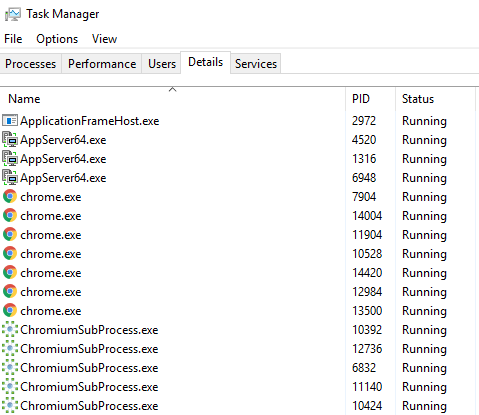This screenshot has height=415, width=479.
Task: Select the chrome.exe row with PID 14004
Action: (x=237, y=216)
